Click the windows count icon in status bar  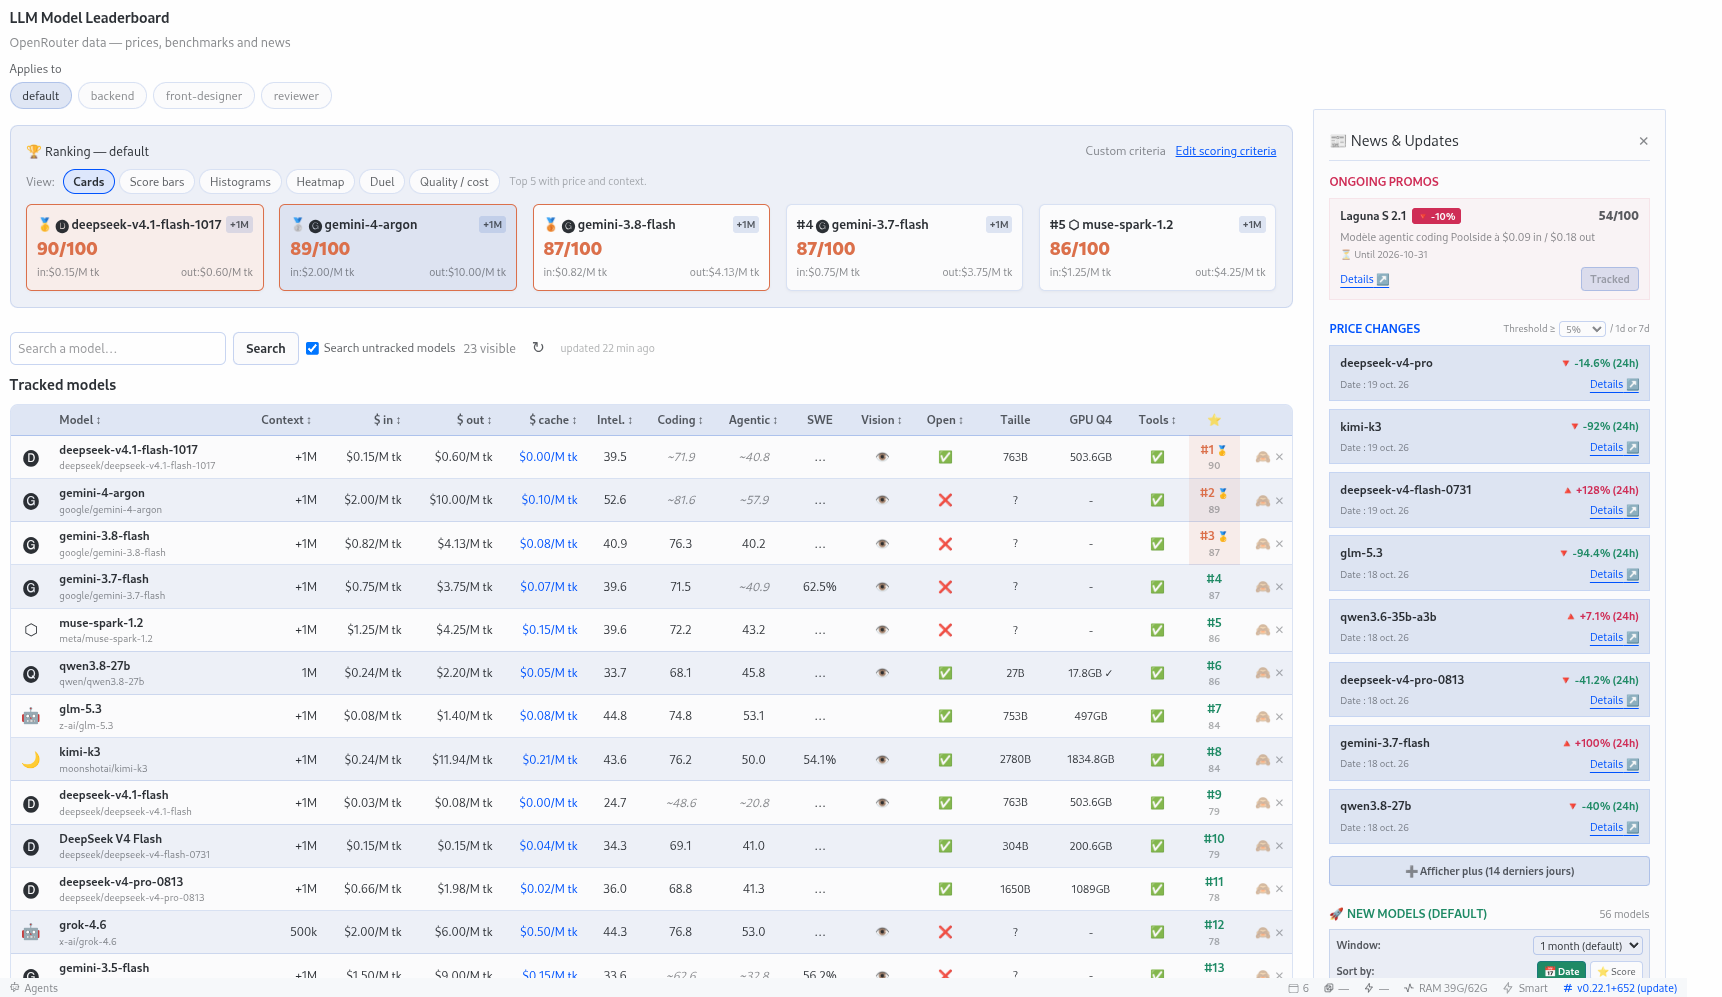pyautogui.click(x=1299, y=988)
